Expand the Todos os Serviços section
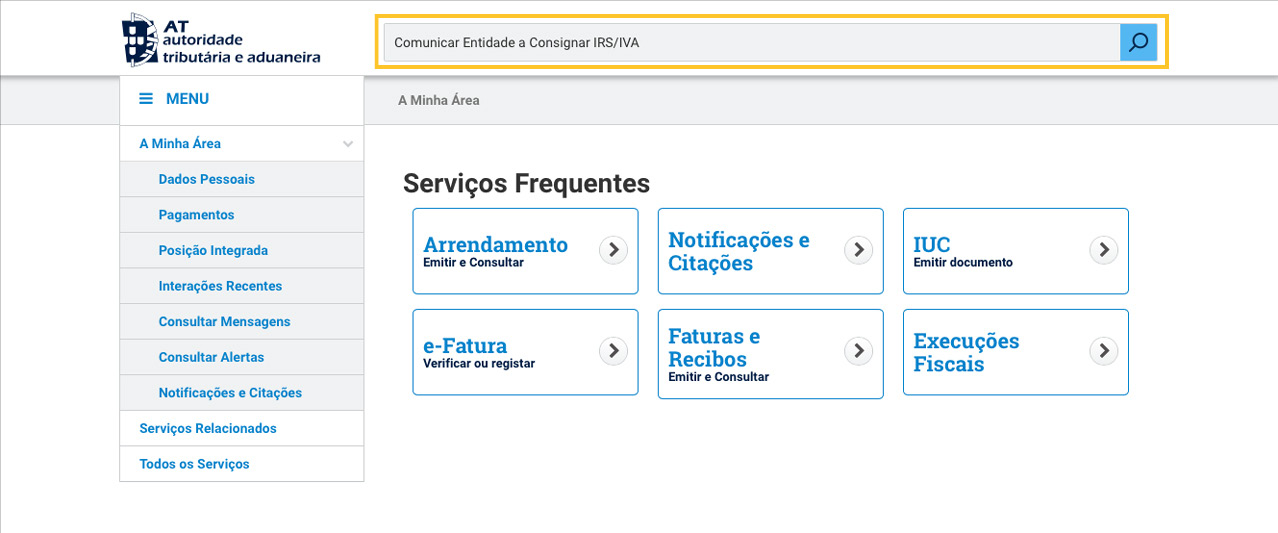 [195, 464]
